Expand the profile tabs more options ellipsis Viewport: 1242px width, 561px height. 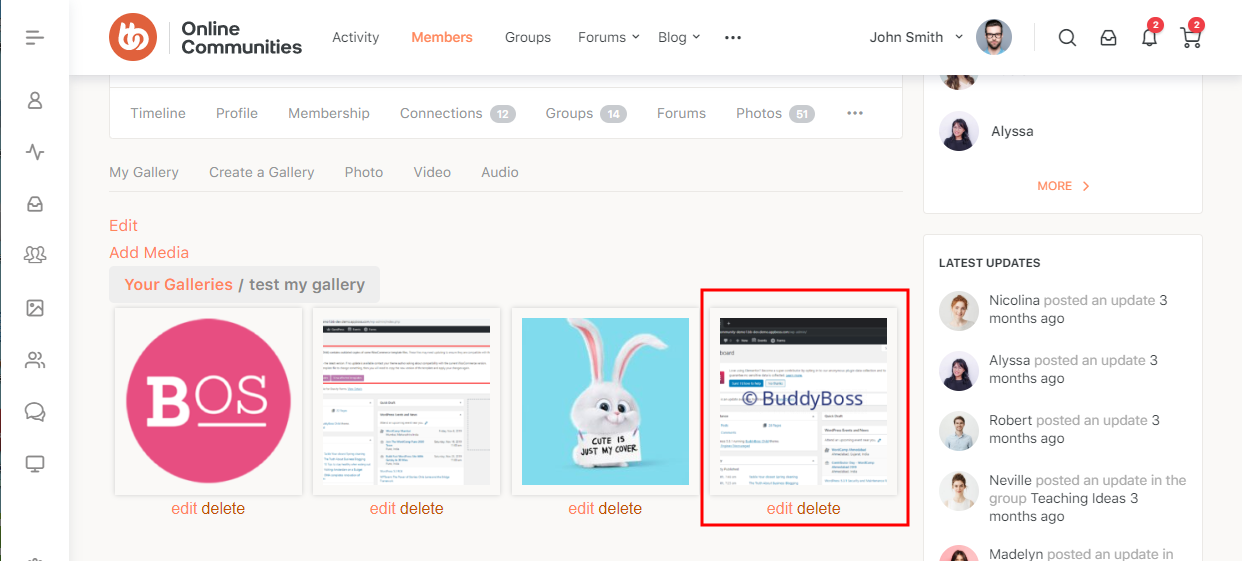855,113
